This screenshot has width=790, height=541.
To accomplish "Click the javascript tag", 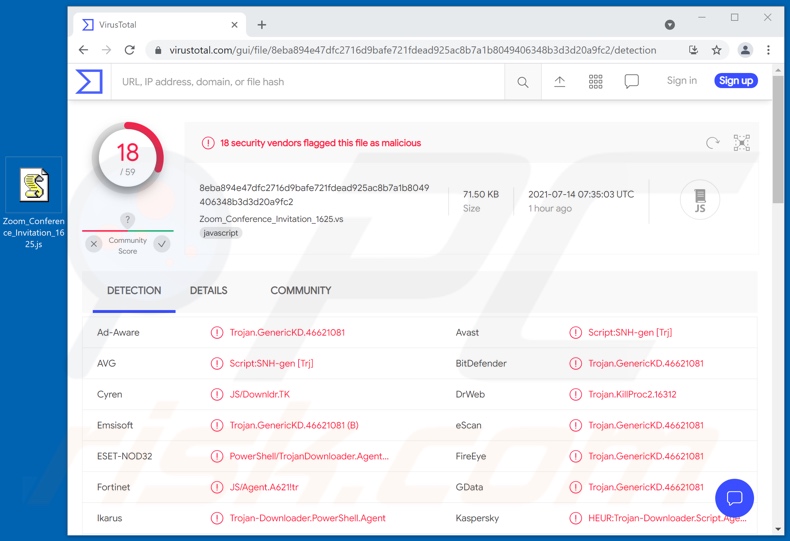I will point(221,233).
